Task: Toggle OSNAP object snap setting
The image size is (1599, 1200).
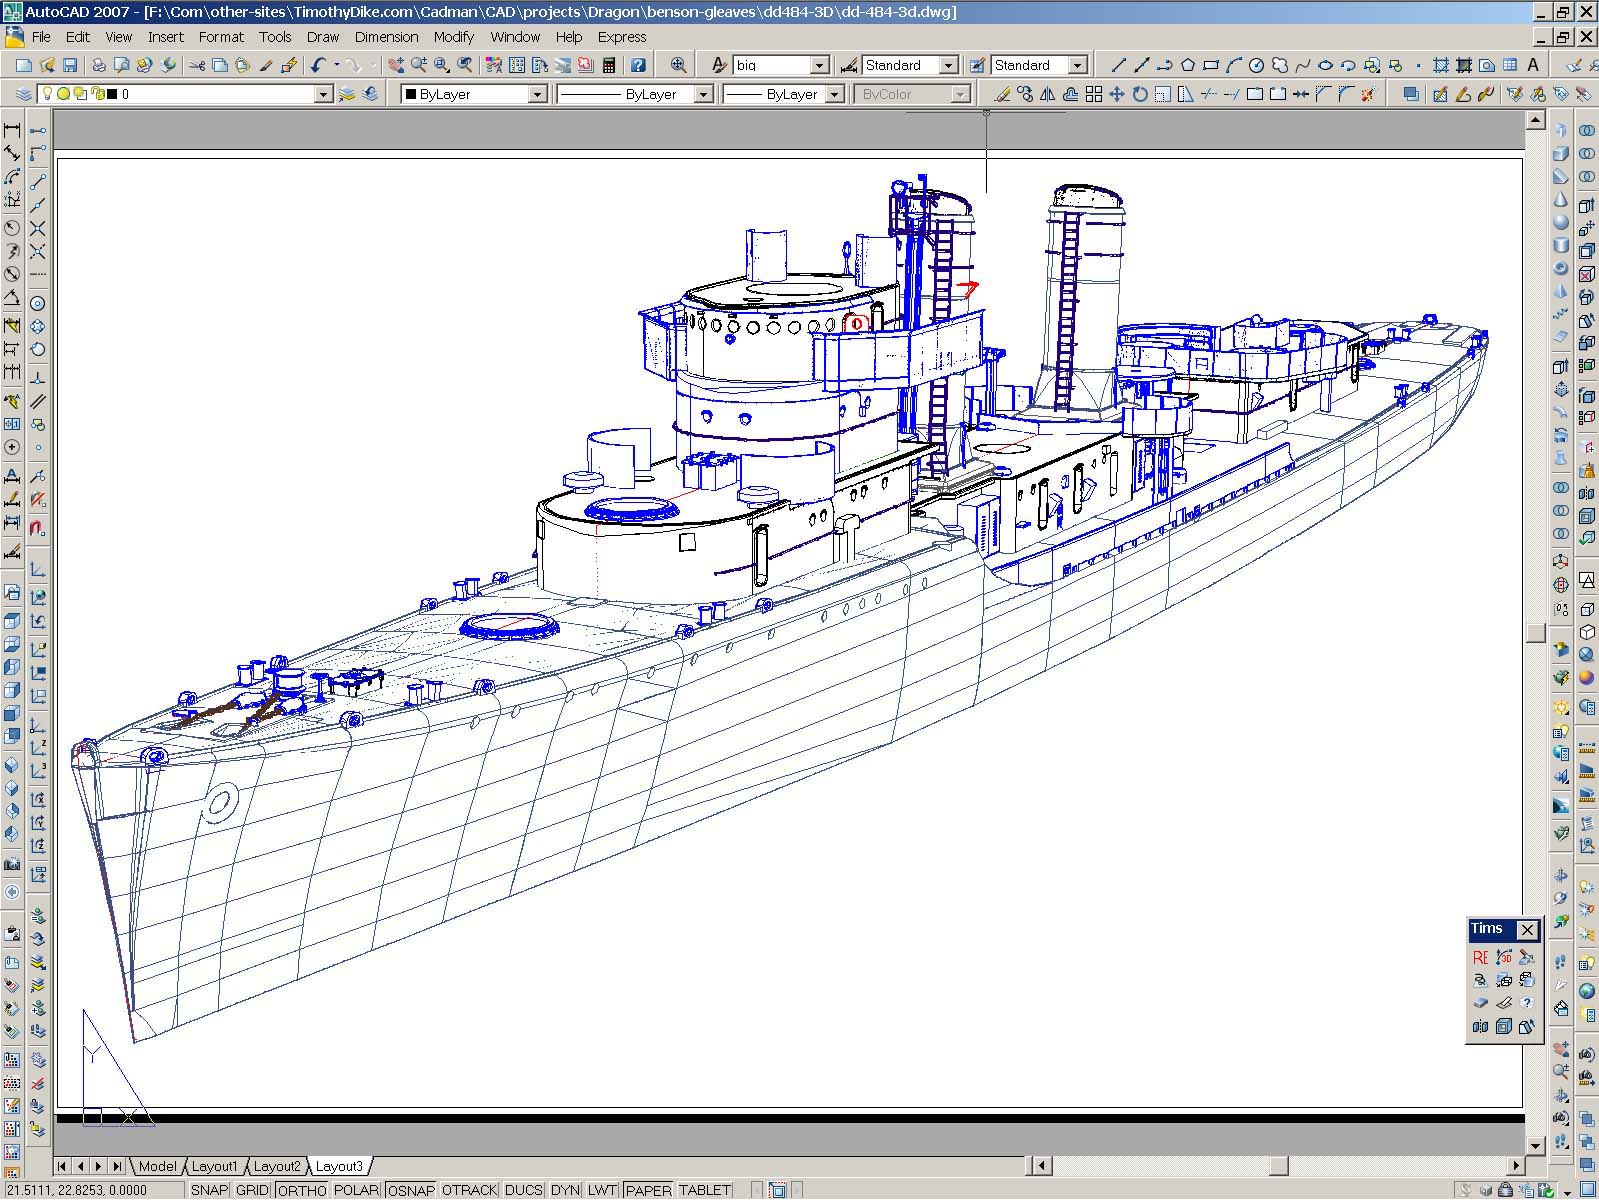Action: click(x=411, y=1190)
